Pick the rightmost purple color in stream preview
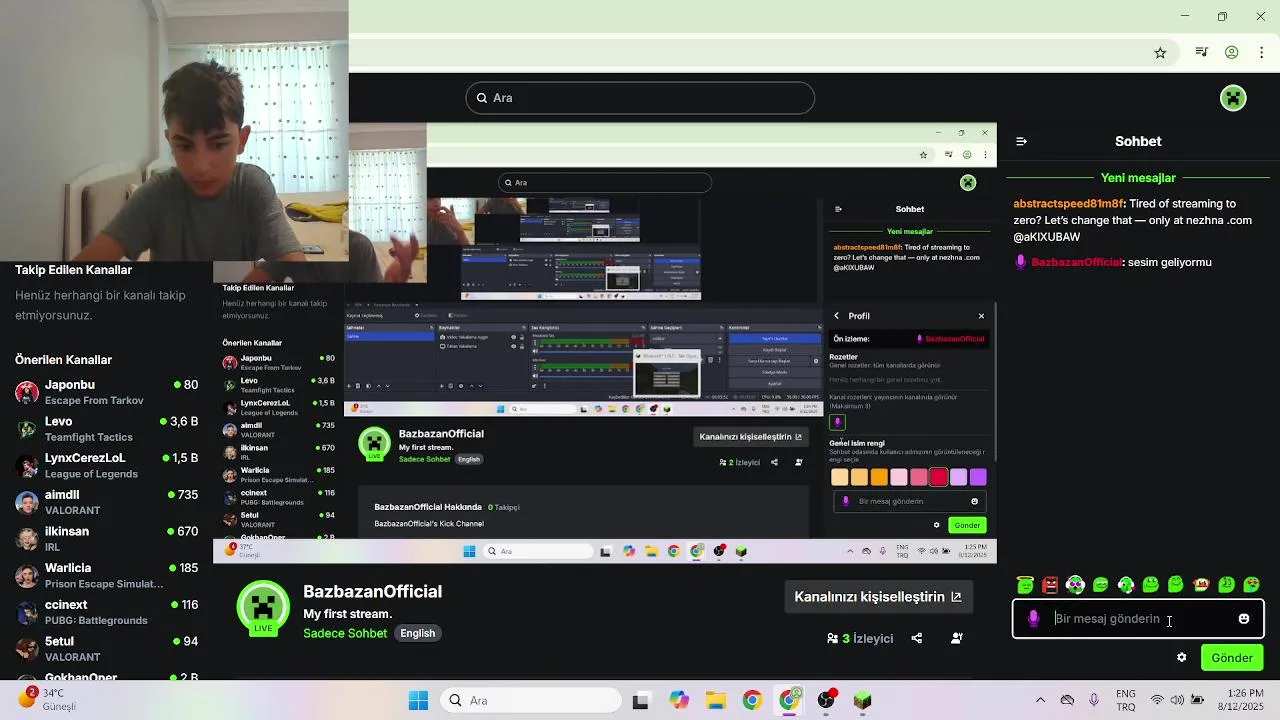The width and height of the screenshot is (1280, 720). pos(978,477)
